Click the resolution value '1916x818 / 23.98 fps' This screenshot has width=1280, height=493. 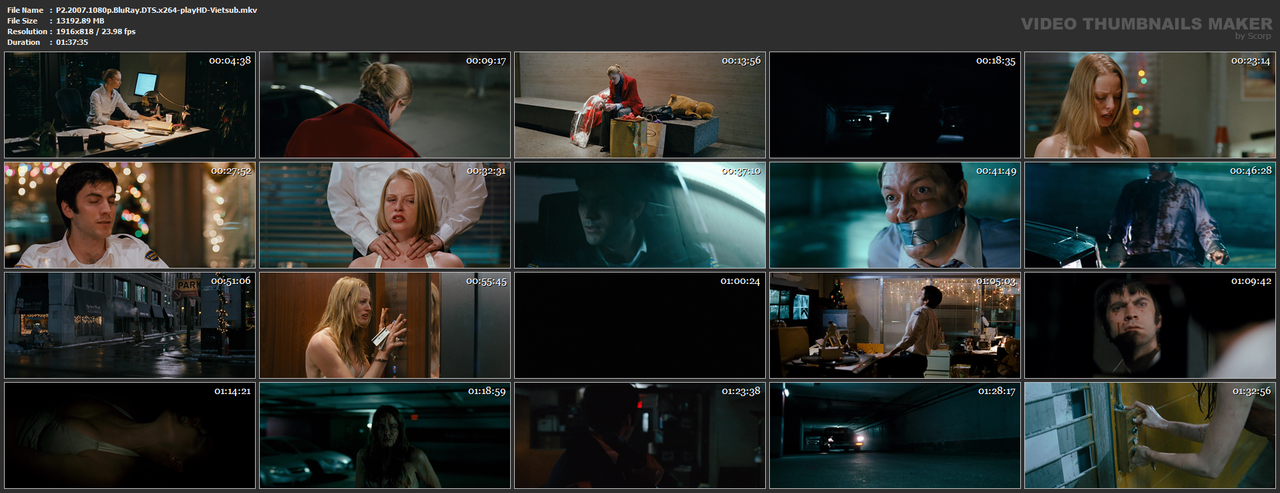(x=96, y=31)
